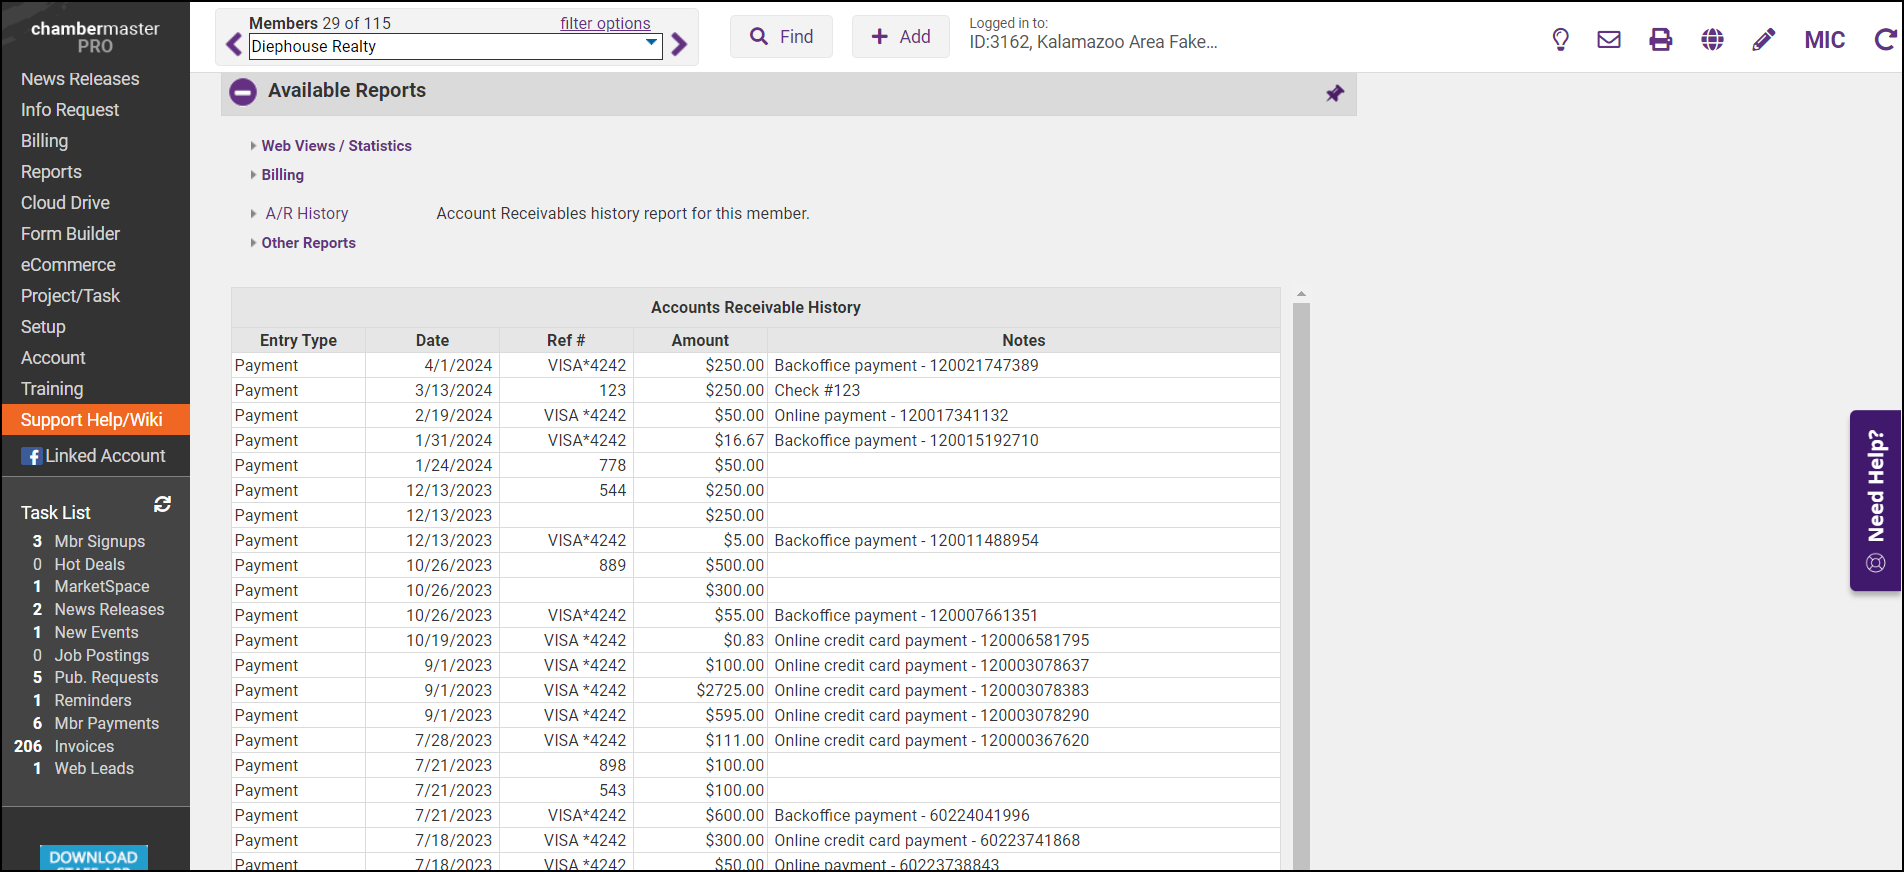The image size is (1904, 872).
Task: Expand the Billing reports group
Action: (282, 175)
